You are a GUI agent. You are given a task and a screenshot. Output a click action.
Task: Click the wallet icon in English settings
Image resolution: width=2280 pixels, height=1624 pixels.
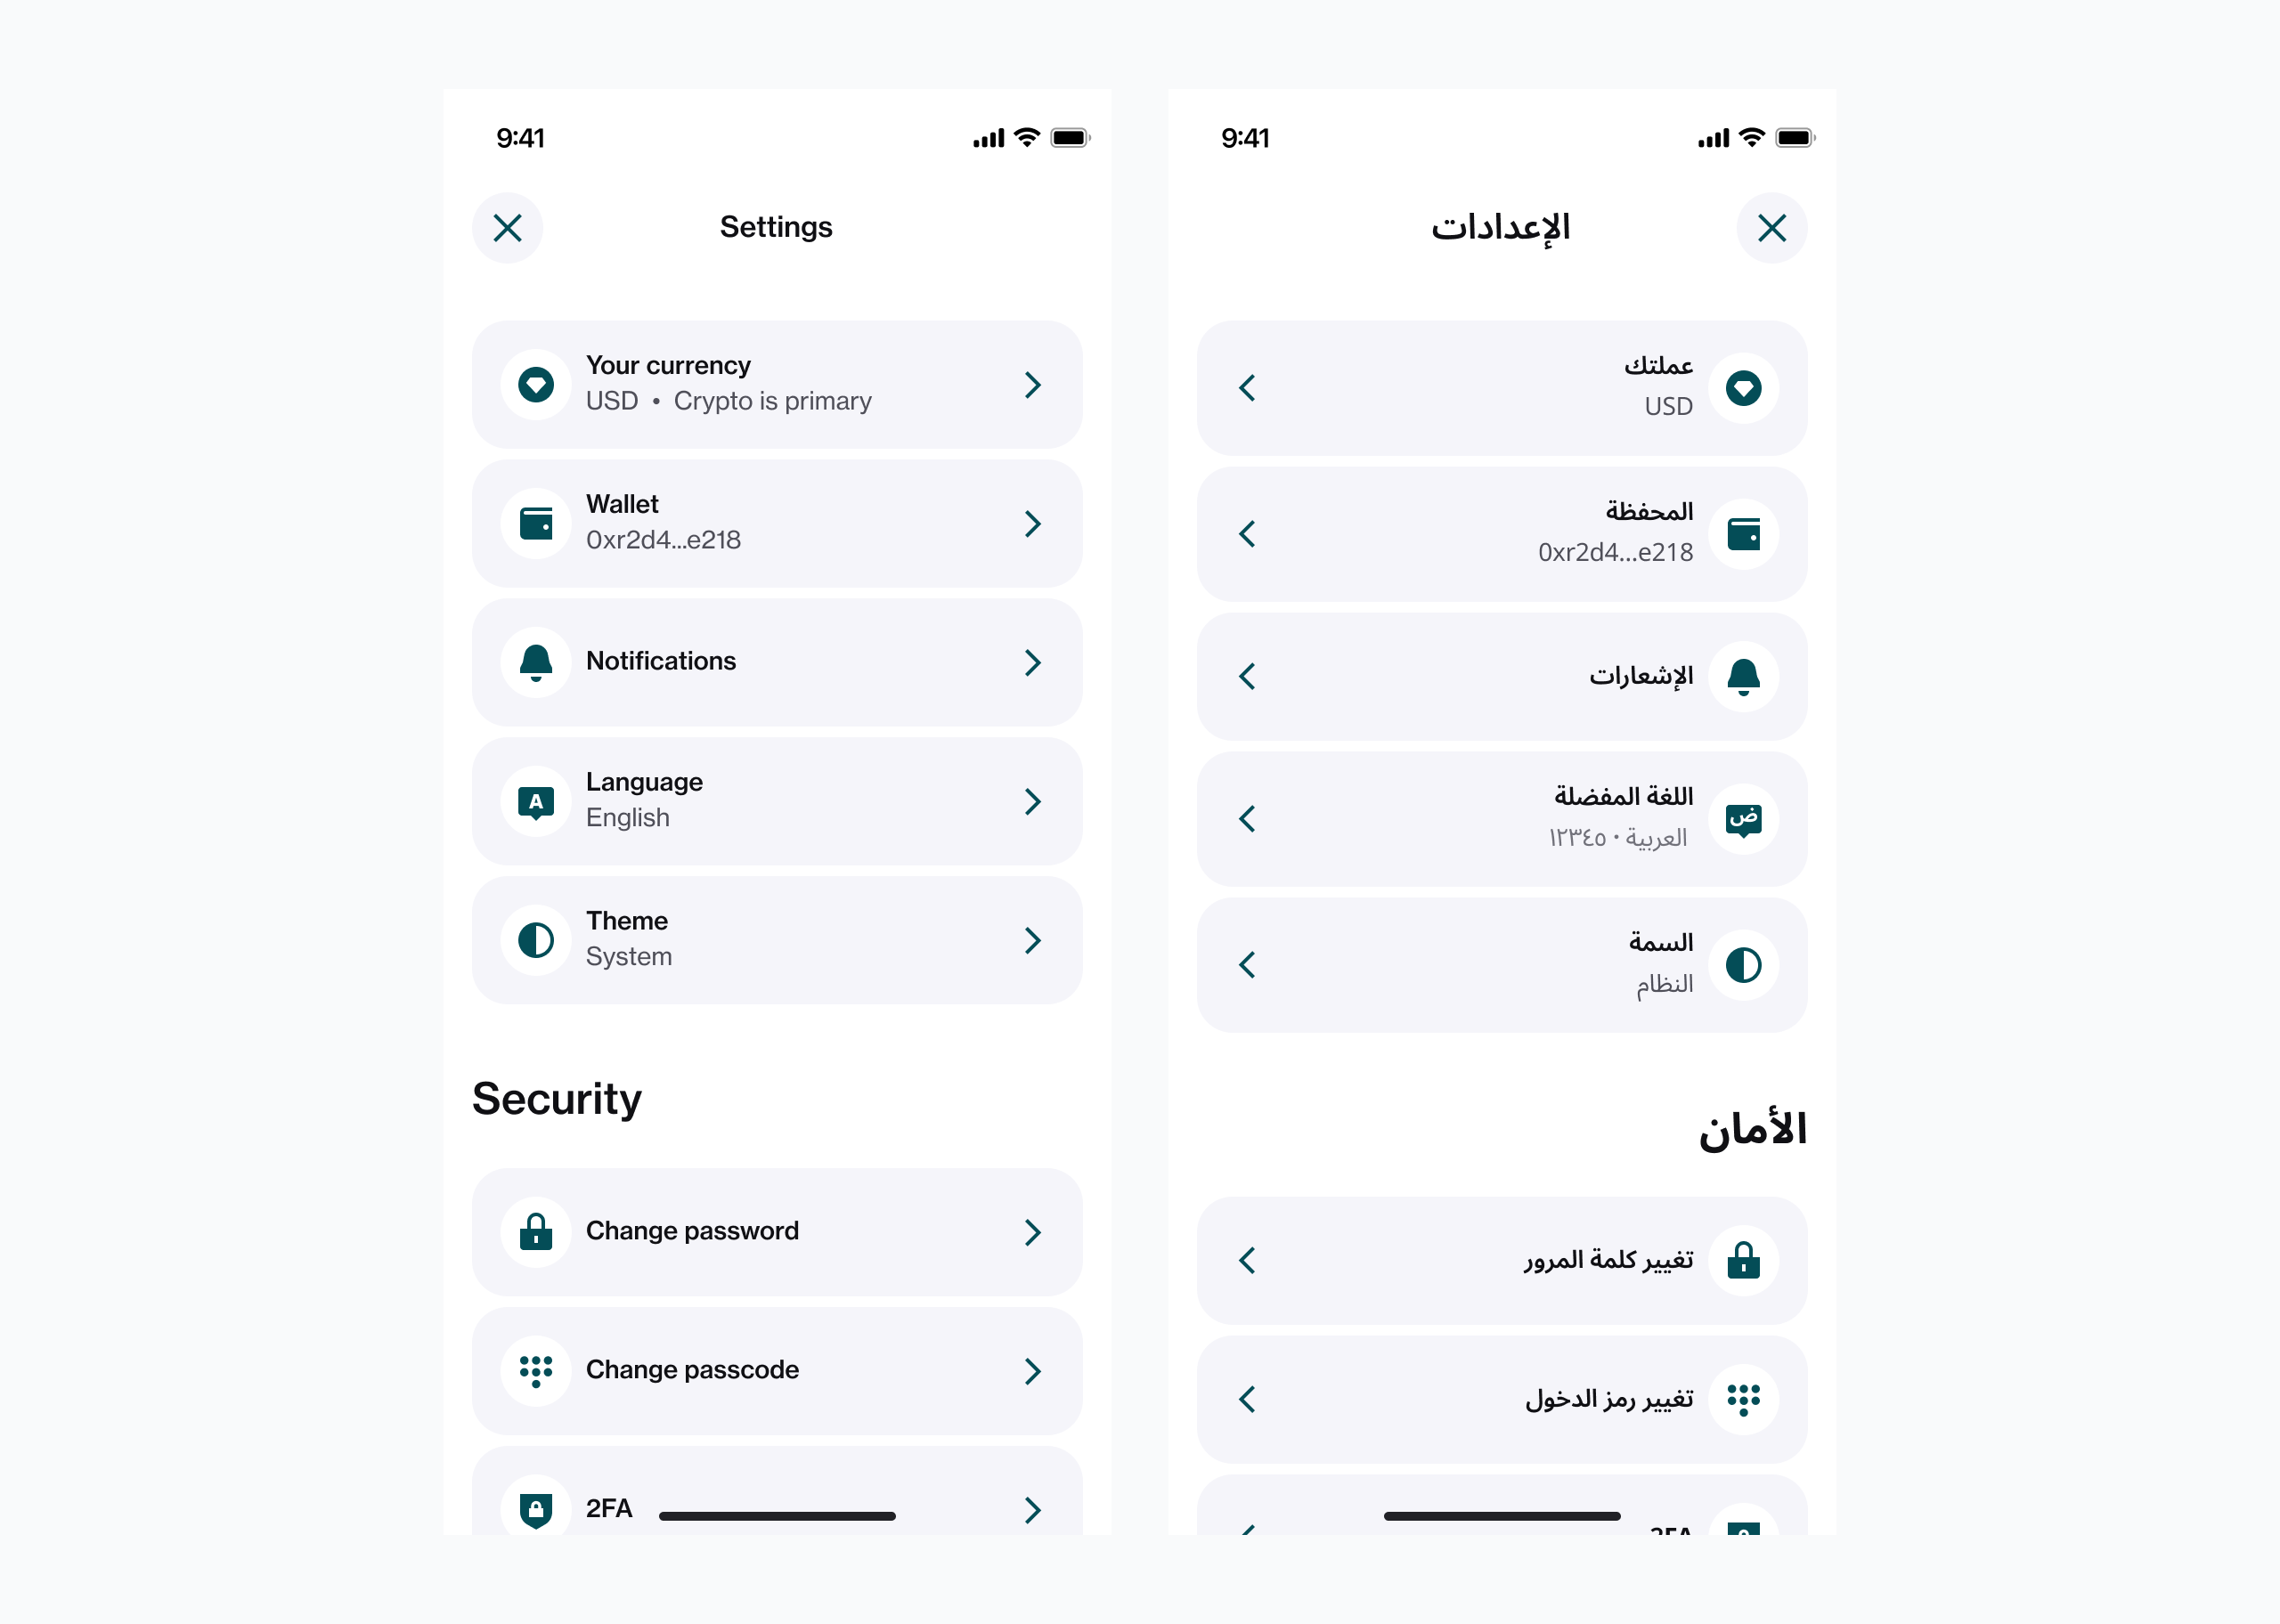[536, 524]
